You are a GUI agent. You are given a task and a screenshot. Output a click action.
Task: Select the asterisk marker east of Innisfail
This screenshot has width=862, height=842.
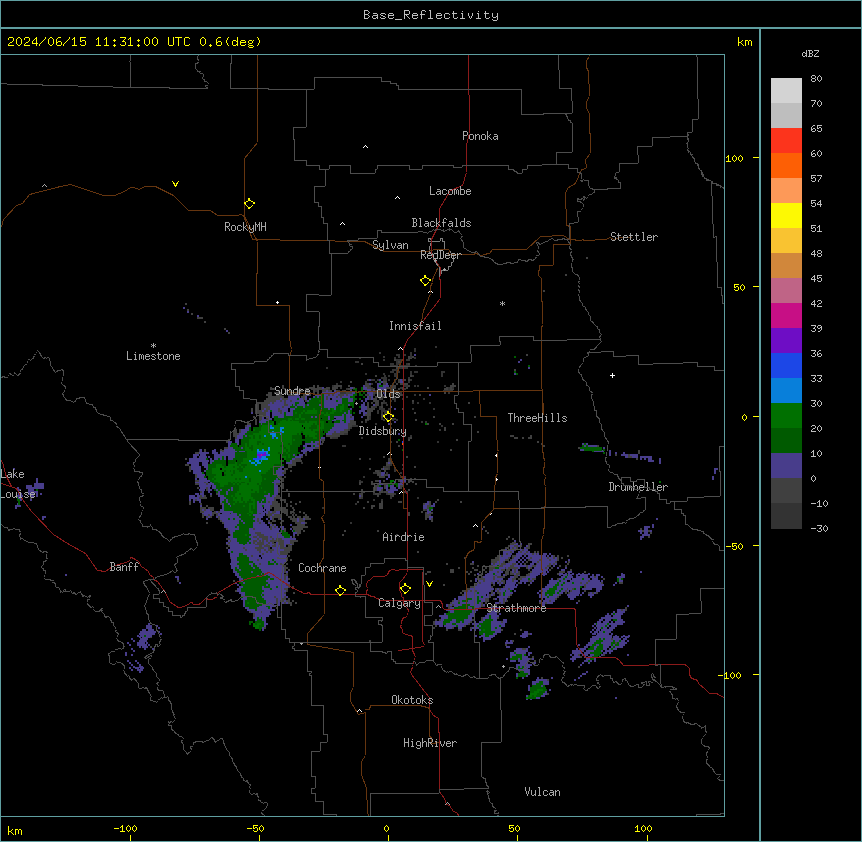click(x=502, y=303)
